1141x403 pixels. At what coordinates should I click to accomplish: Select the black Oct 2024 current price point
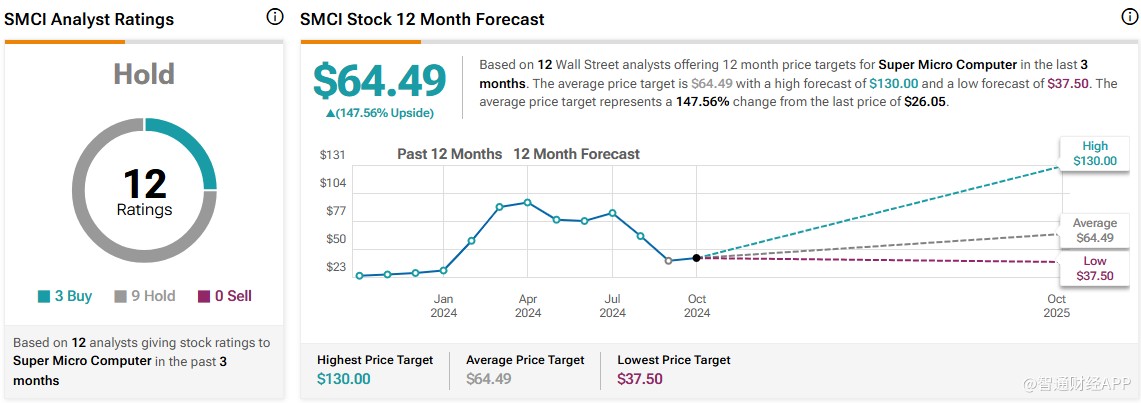[x=696, y=258]
